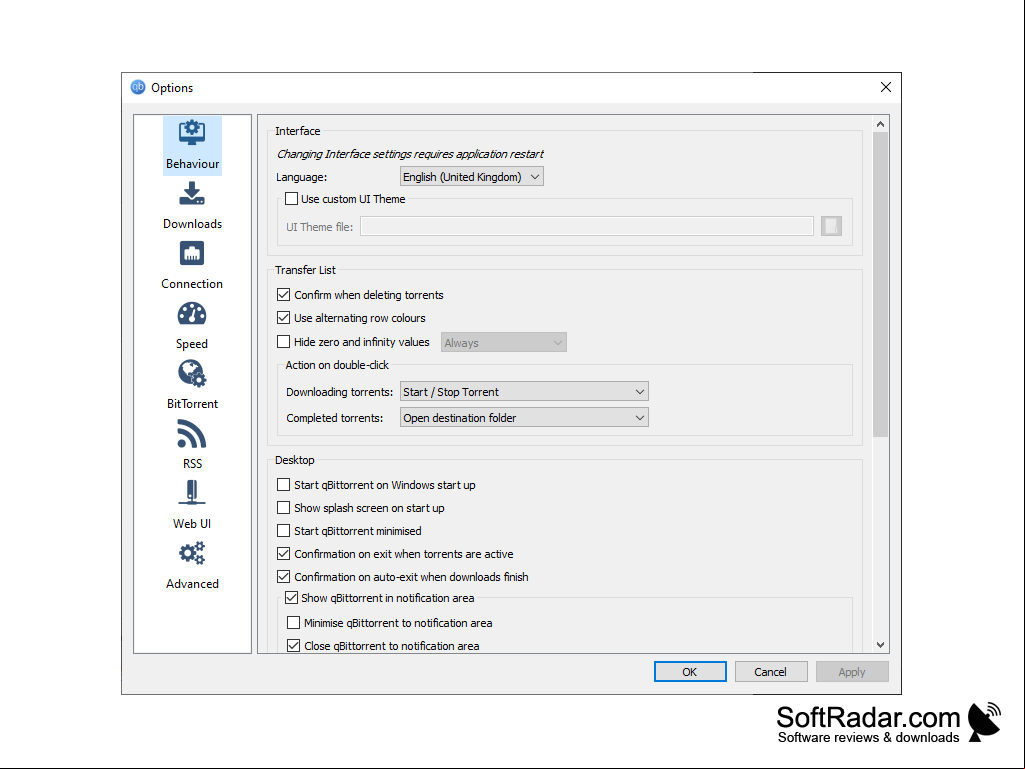Open the Downloads settings page
Viewport: 1025px width, 769px height.
tap(192, 206)
